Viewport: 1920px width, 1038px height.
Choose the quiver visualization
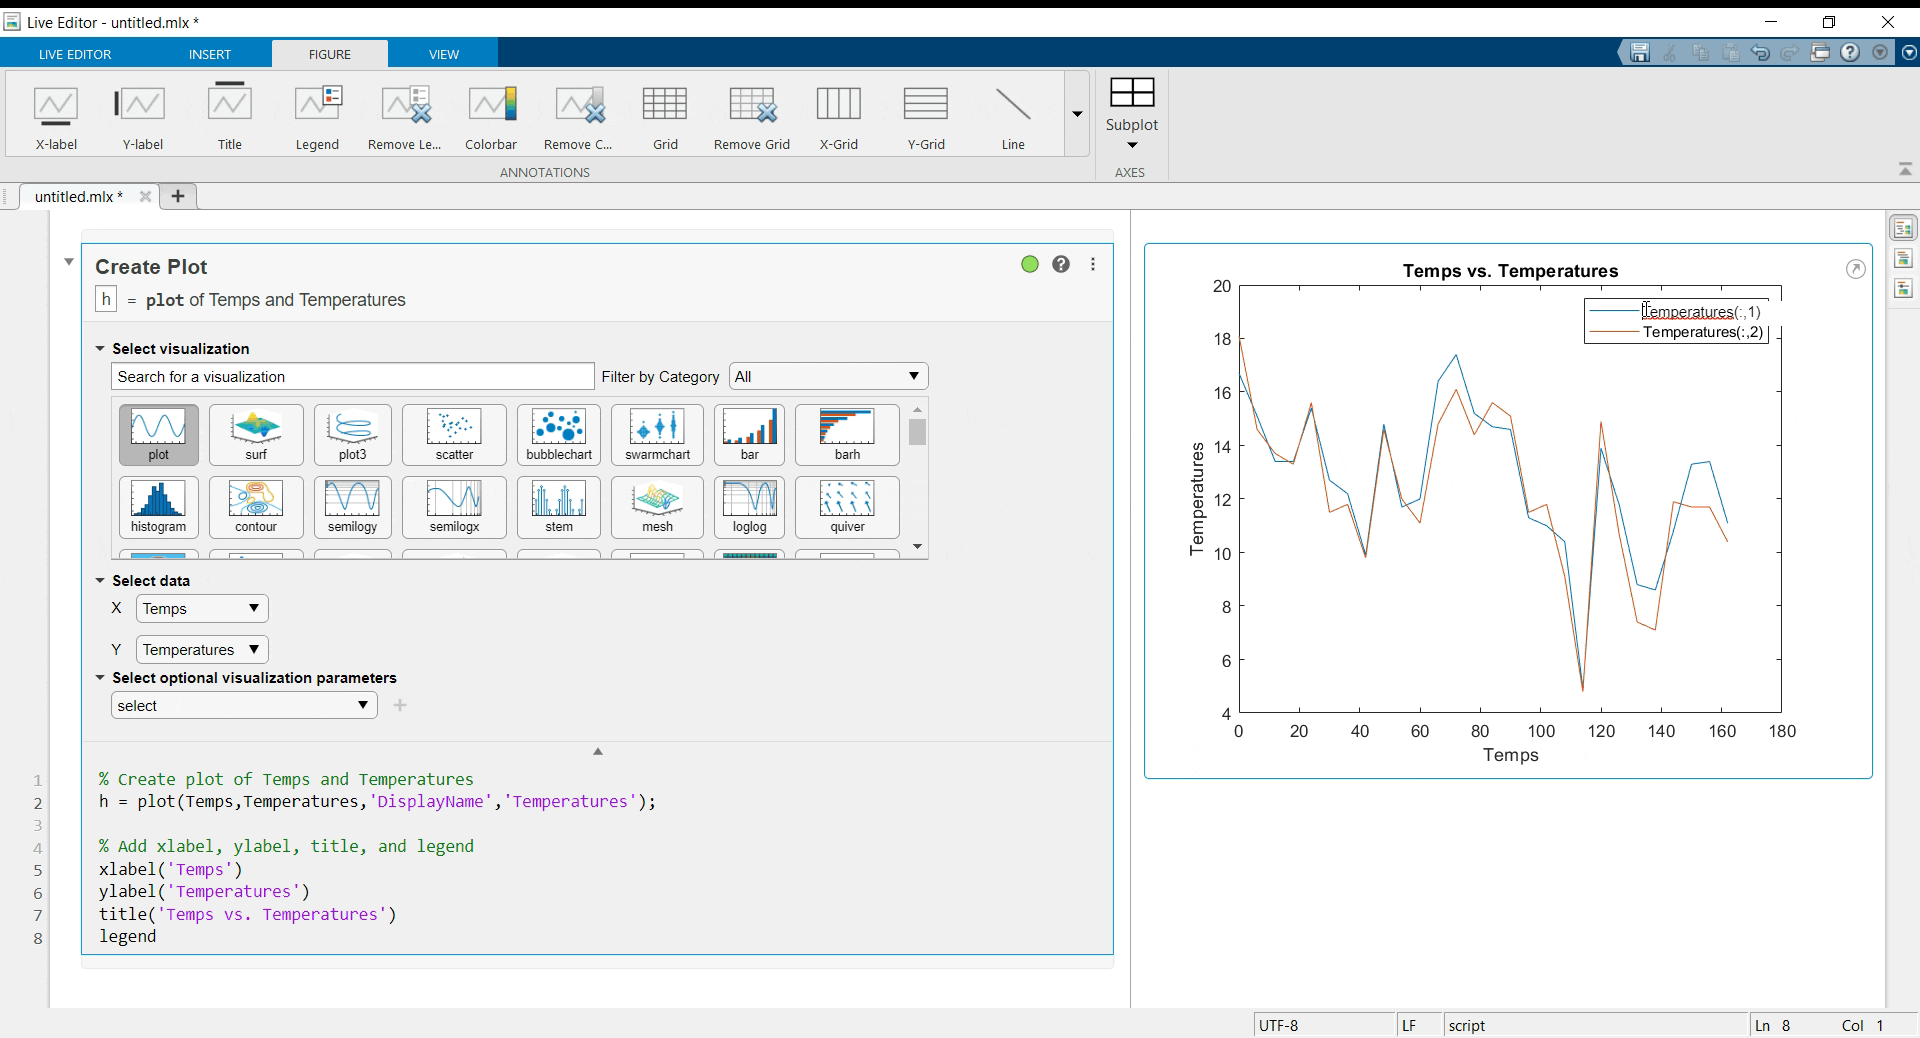tap(847, 507)
